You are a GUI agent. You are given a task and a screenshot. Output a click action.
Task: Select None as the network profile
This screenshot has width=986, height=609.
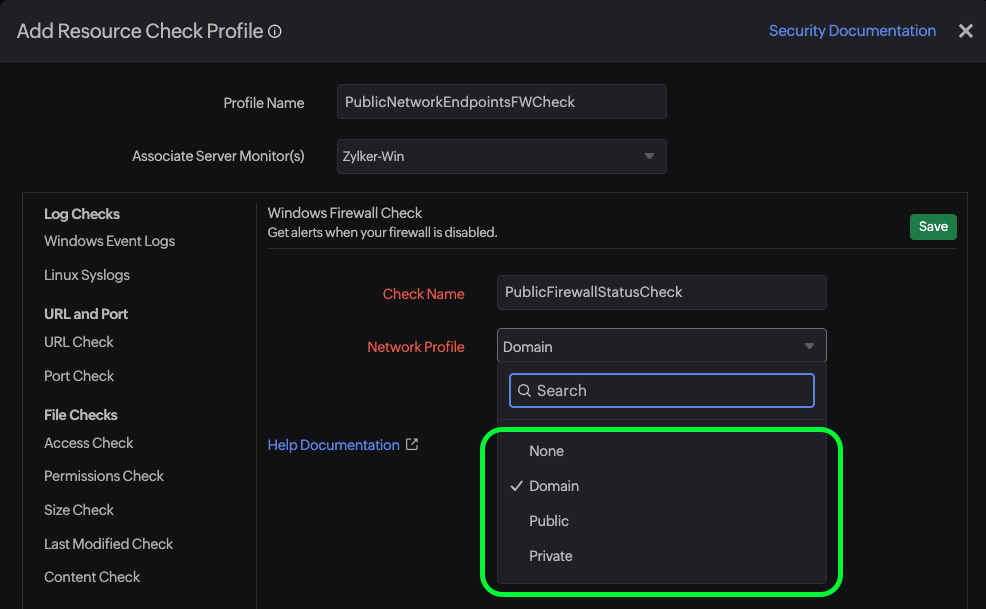pos(546,451)
